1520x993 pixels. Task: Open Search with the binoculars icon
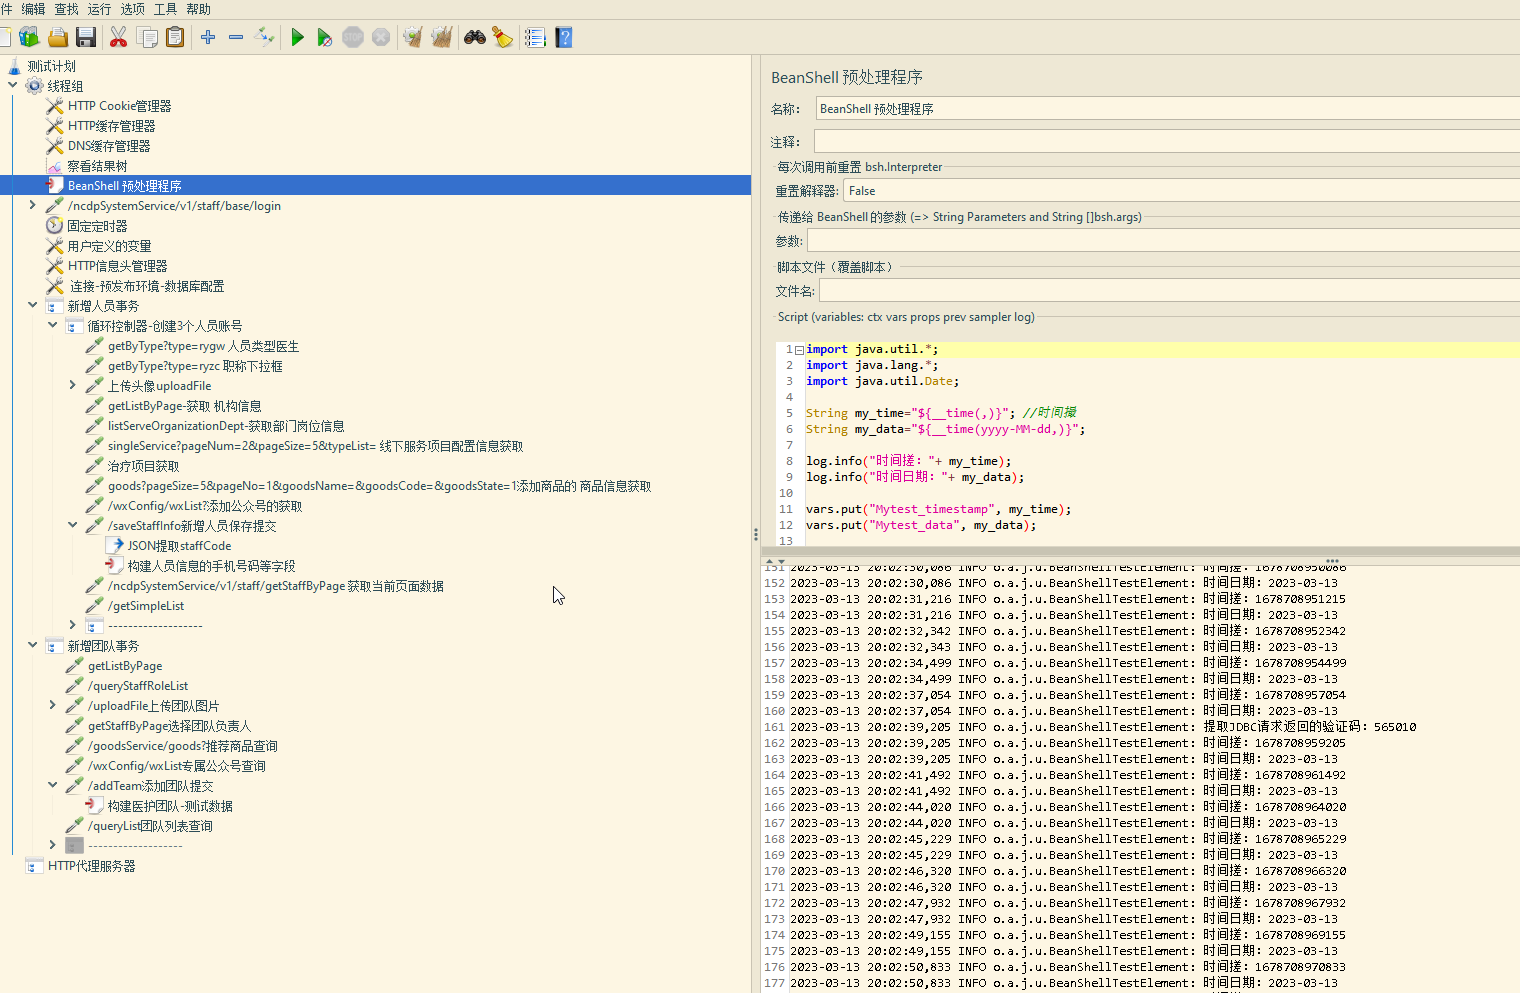click(474, 38)
